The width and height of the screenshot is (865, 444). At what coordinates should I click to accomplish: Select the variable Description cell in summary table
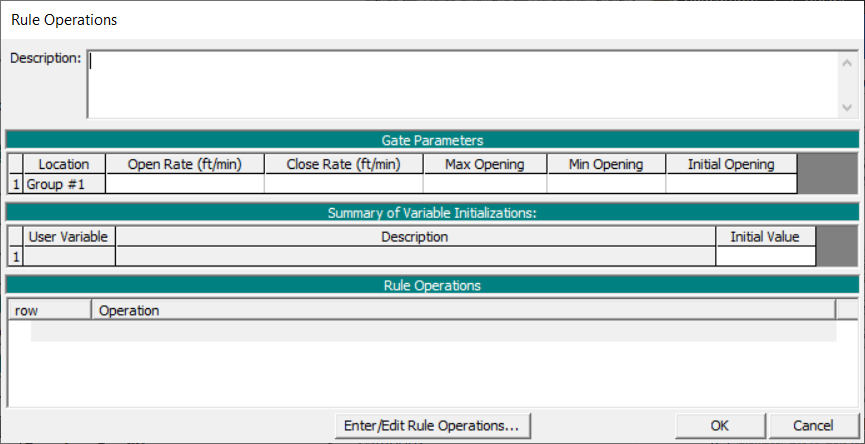(415, 257)
